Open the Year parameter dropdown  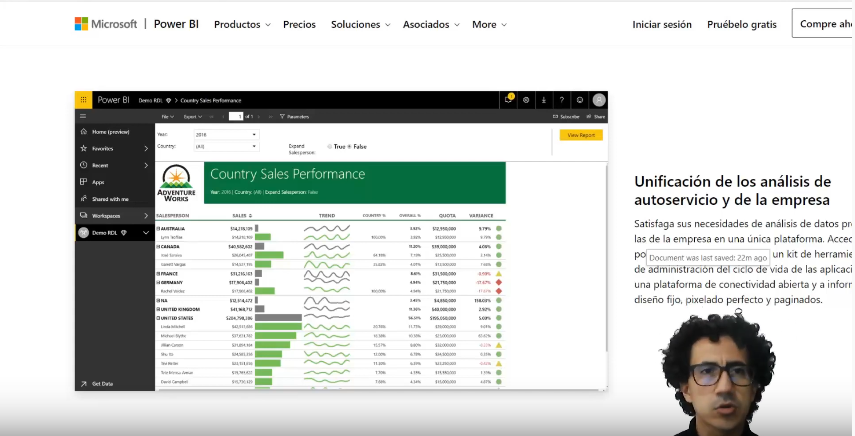click(x=227, y=134)
